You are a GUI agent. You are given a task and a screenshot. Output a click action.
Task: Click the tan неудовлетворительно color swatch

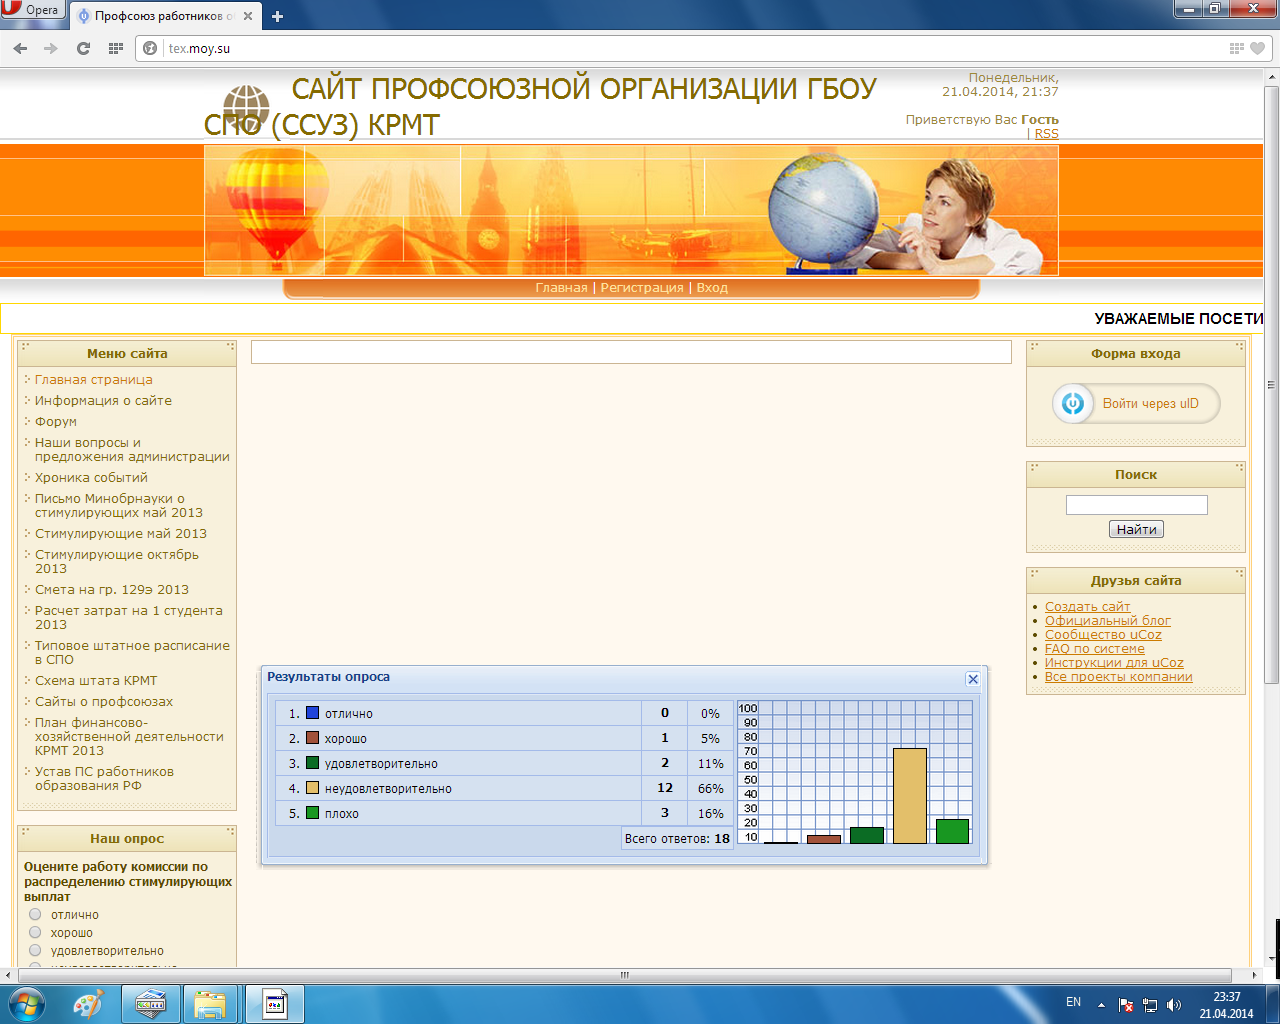[x=312, y=788]
